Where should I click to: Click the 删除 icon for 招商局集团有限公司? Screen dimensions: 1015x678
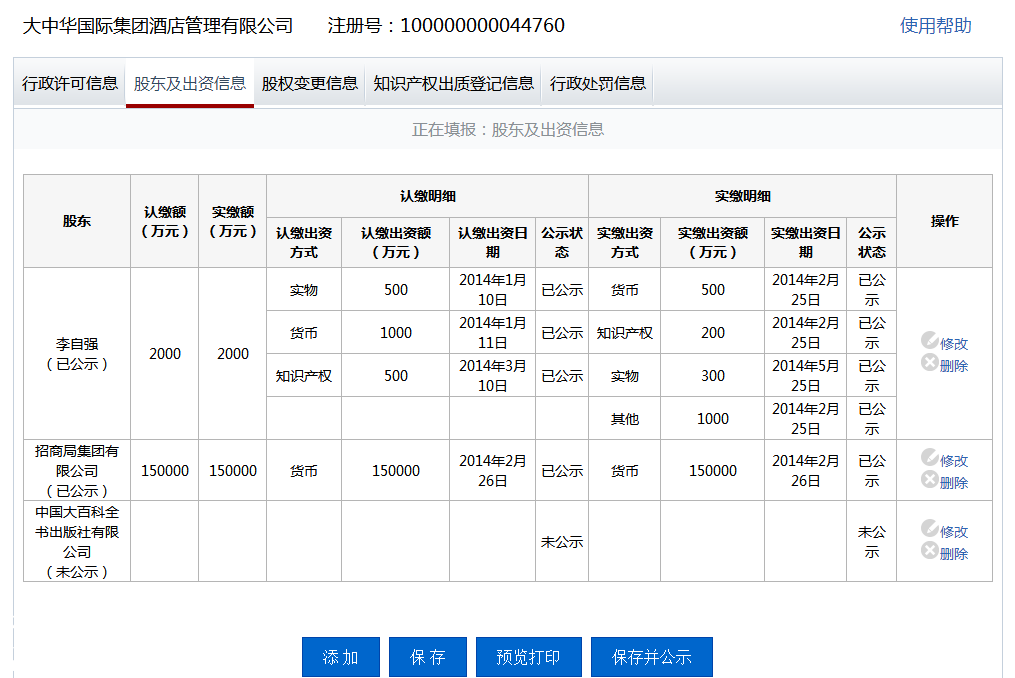[930, 479]
